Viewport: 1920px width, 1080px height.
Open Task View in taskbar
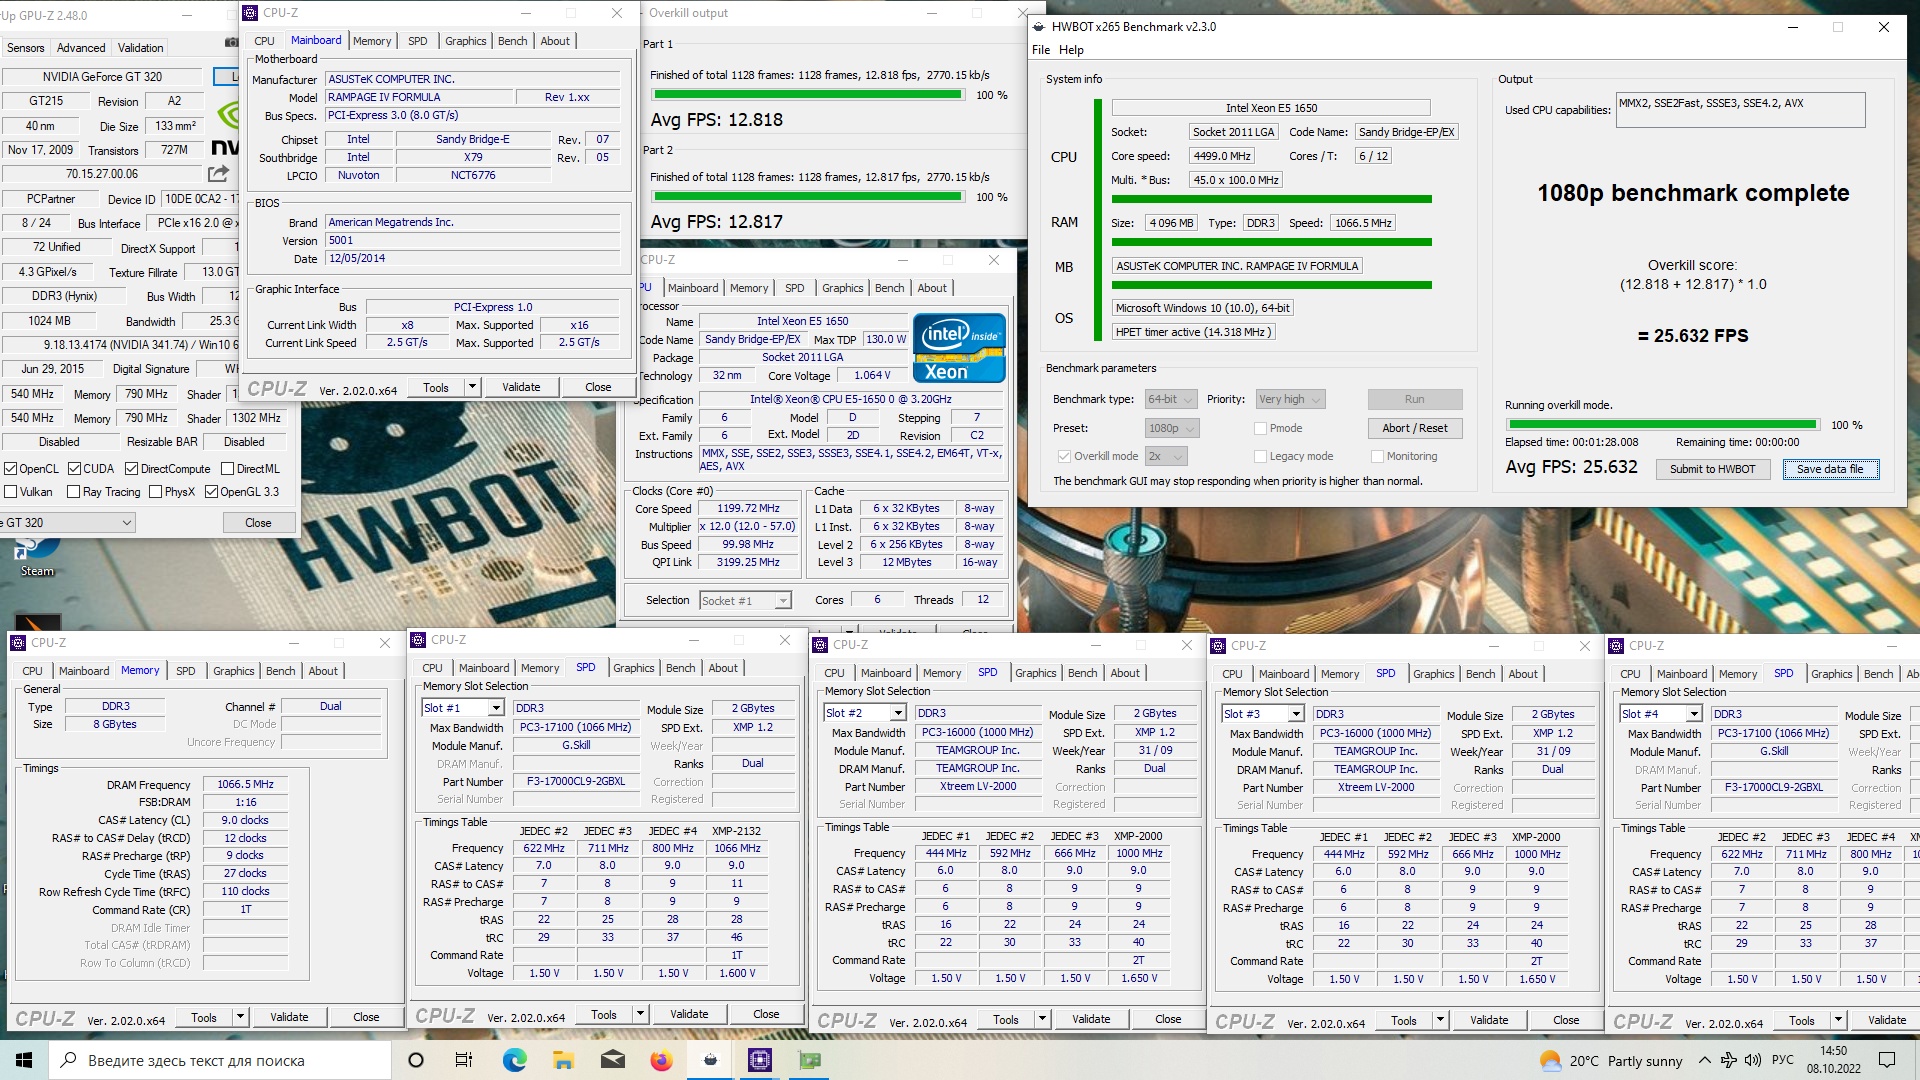click(464, 1060)
